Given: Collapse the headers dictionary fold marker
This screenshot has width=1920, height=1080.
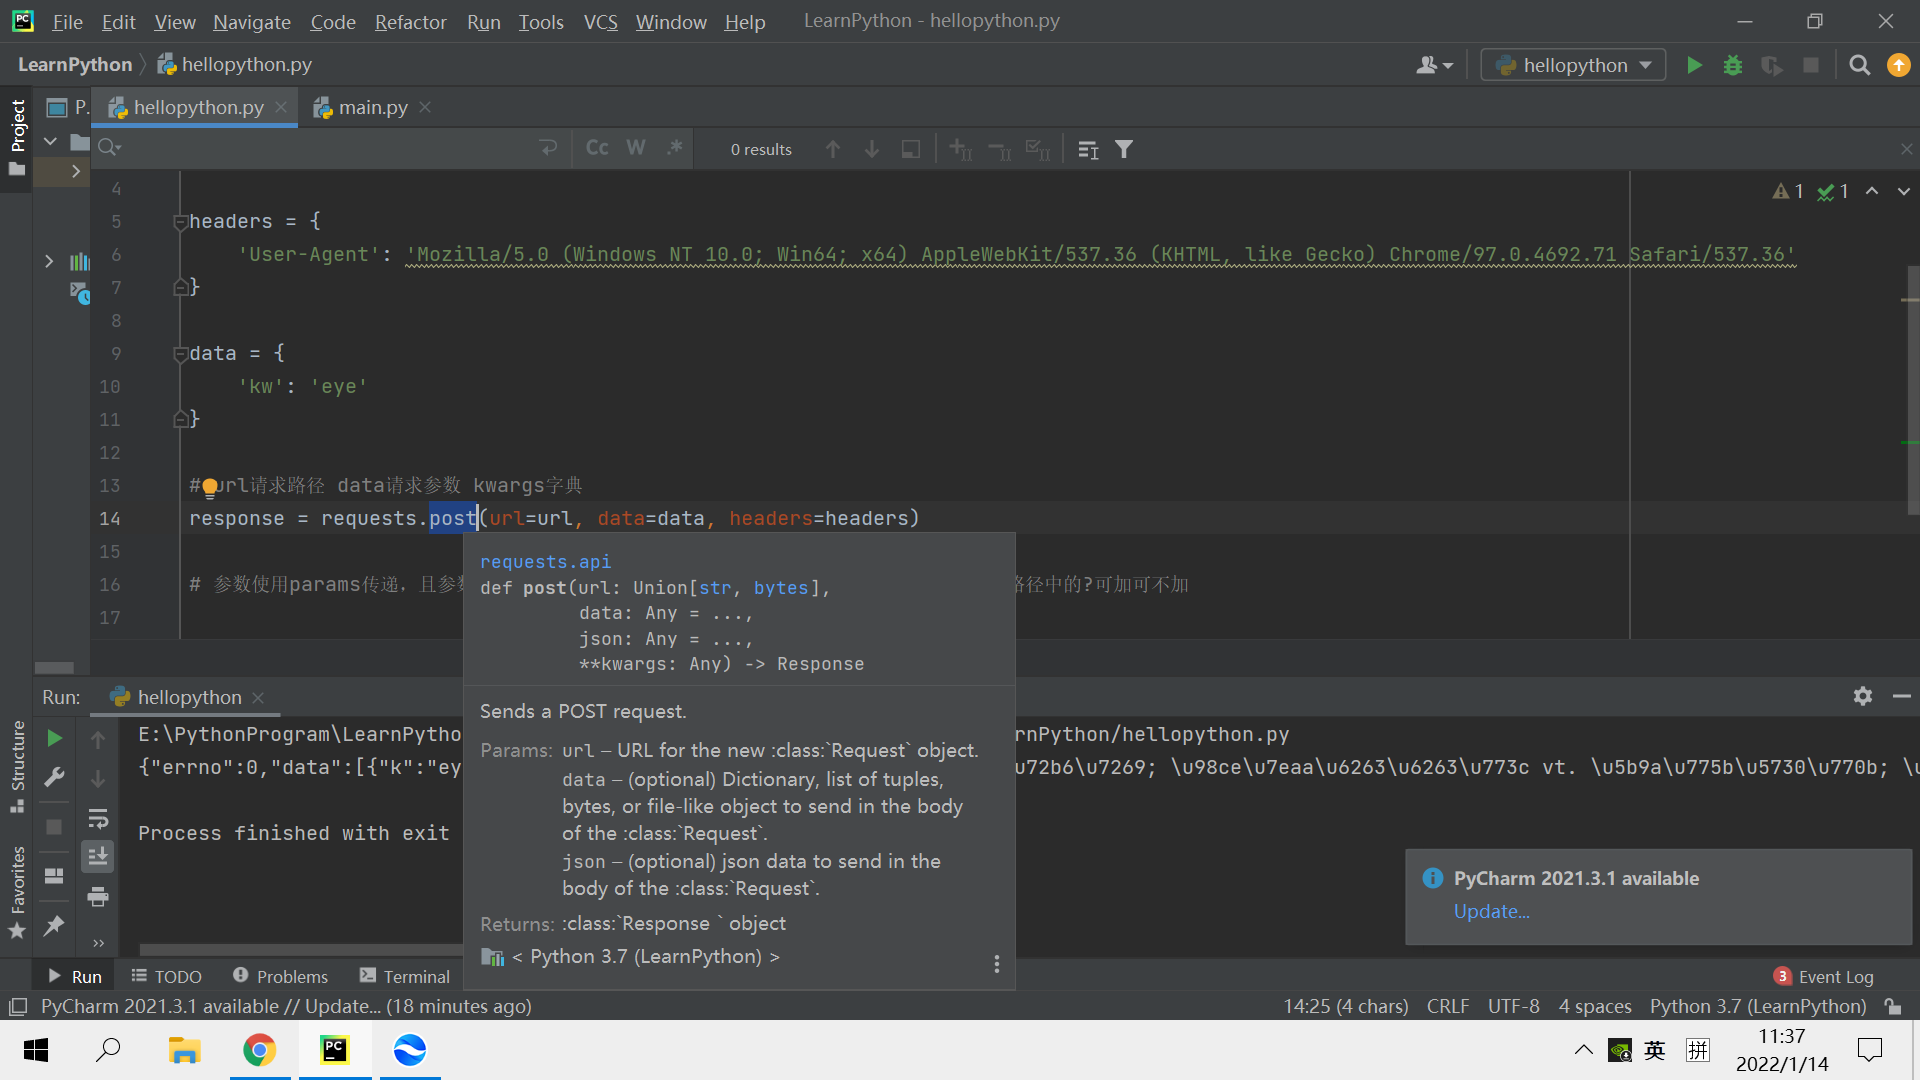Looking at the screenshot, I should point(180,222).
